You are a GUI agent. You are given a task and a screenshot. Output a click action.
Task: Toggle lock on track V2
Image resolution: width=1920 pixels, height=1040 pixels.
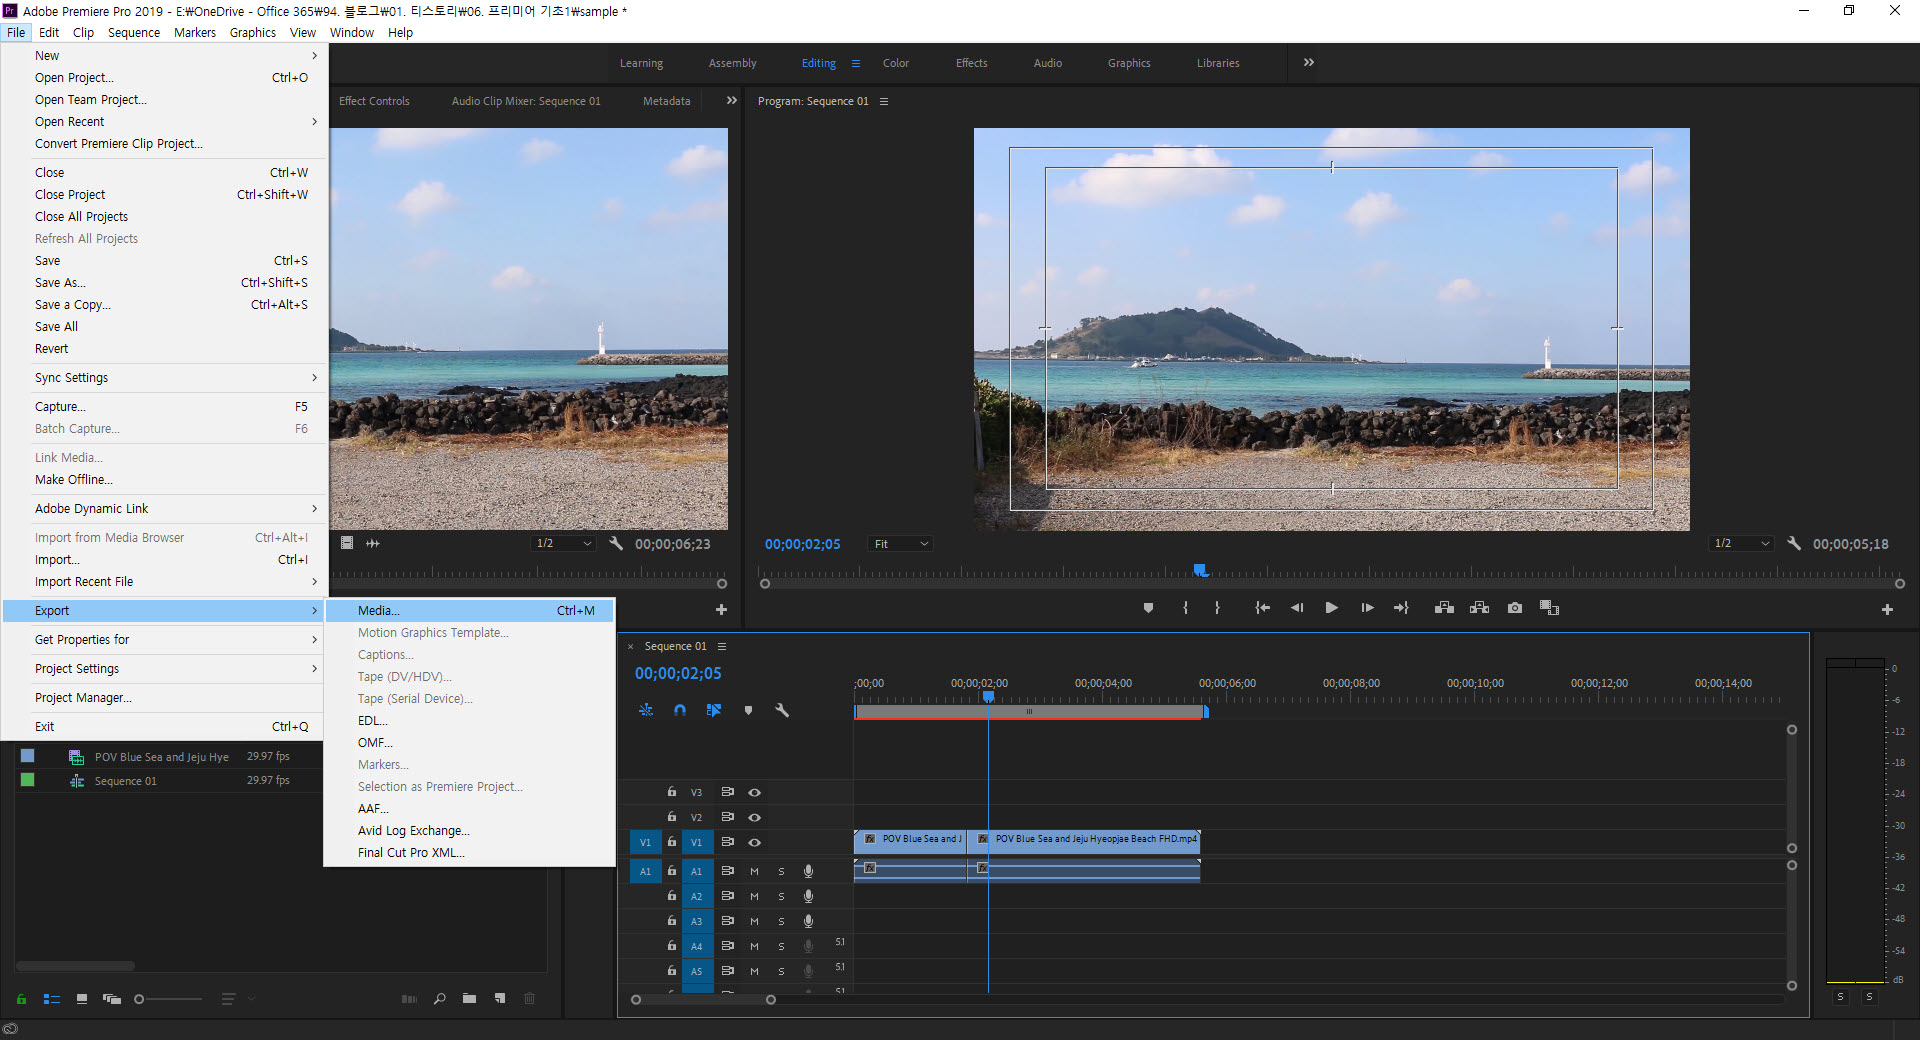(672, 817)
